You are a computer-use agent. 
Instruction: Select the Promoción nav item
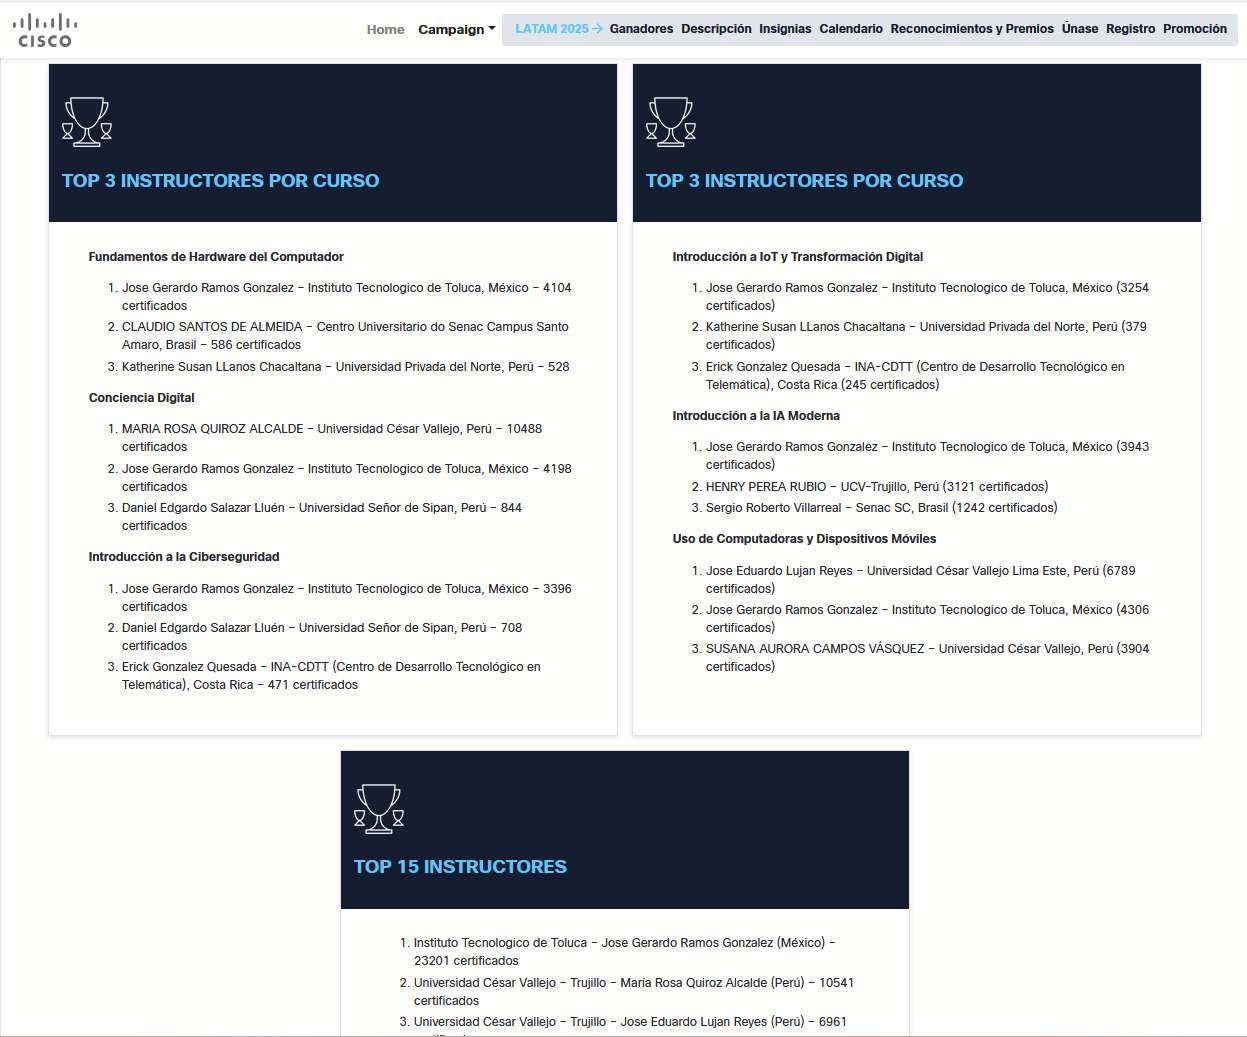[1195, 29]
